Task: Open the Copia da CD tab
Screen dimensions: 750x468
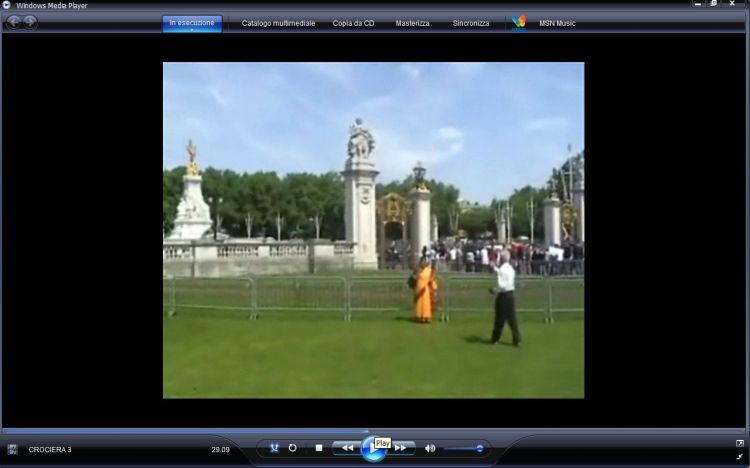Action: [354, 23]
